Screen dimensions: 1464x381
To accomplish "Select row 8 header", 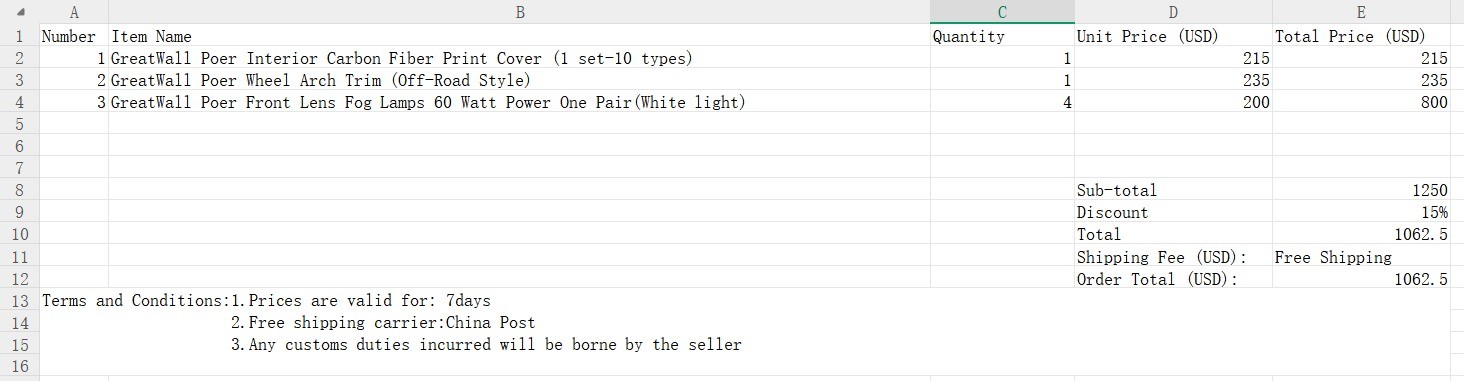I will click(x=20, y=190).
